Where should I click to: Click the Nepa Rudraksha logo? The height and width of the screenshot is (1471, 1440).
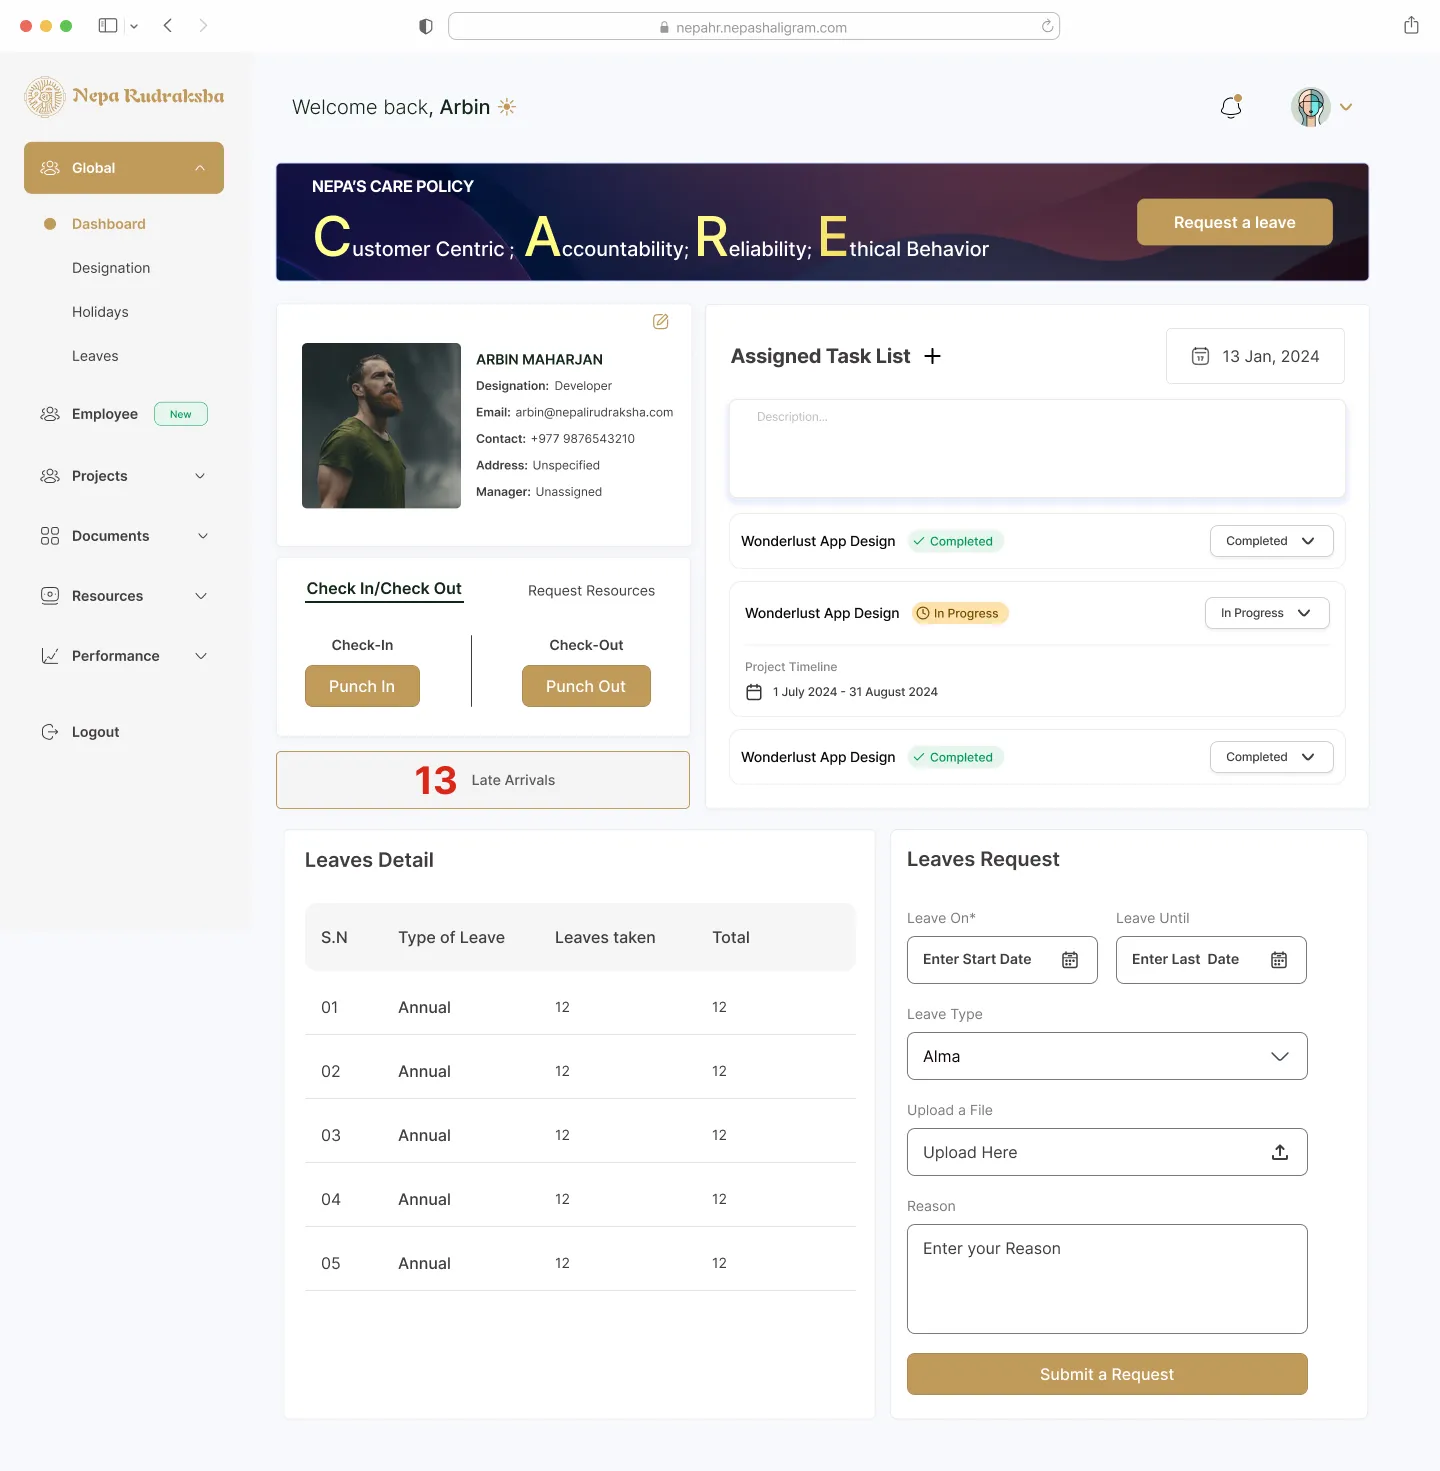point(123,96)
